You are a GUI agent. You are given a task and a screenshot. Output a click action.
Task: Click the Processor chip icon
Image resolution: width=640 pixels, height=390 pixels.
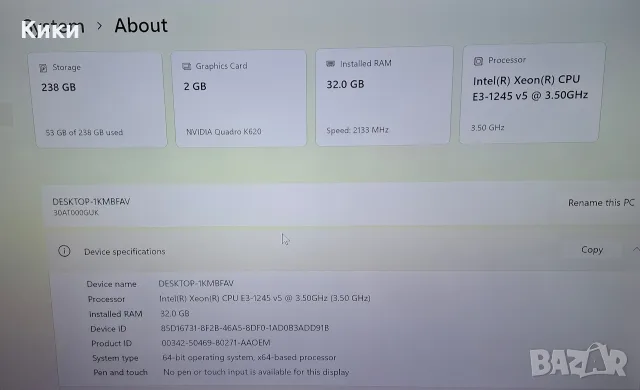(x=478, y=61)
